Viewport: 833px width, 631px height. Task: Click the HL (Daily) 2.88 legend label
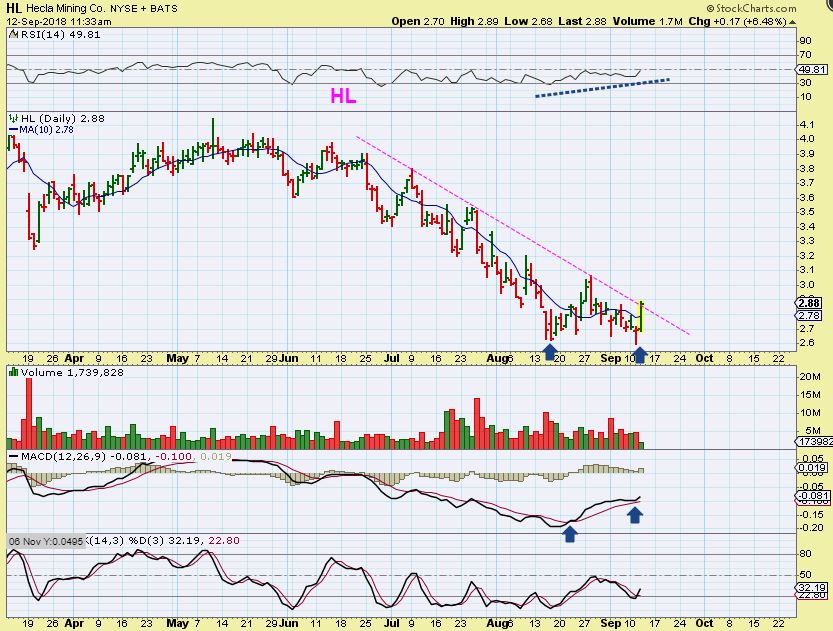[63, 118]
